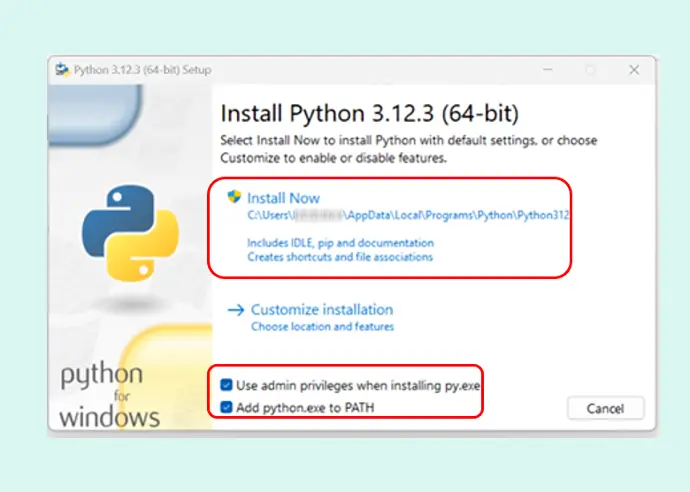Close the Python Setup window
This screenshot has width=690, height=492.
[634, 70]
